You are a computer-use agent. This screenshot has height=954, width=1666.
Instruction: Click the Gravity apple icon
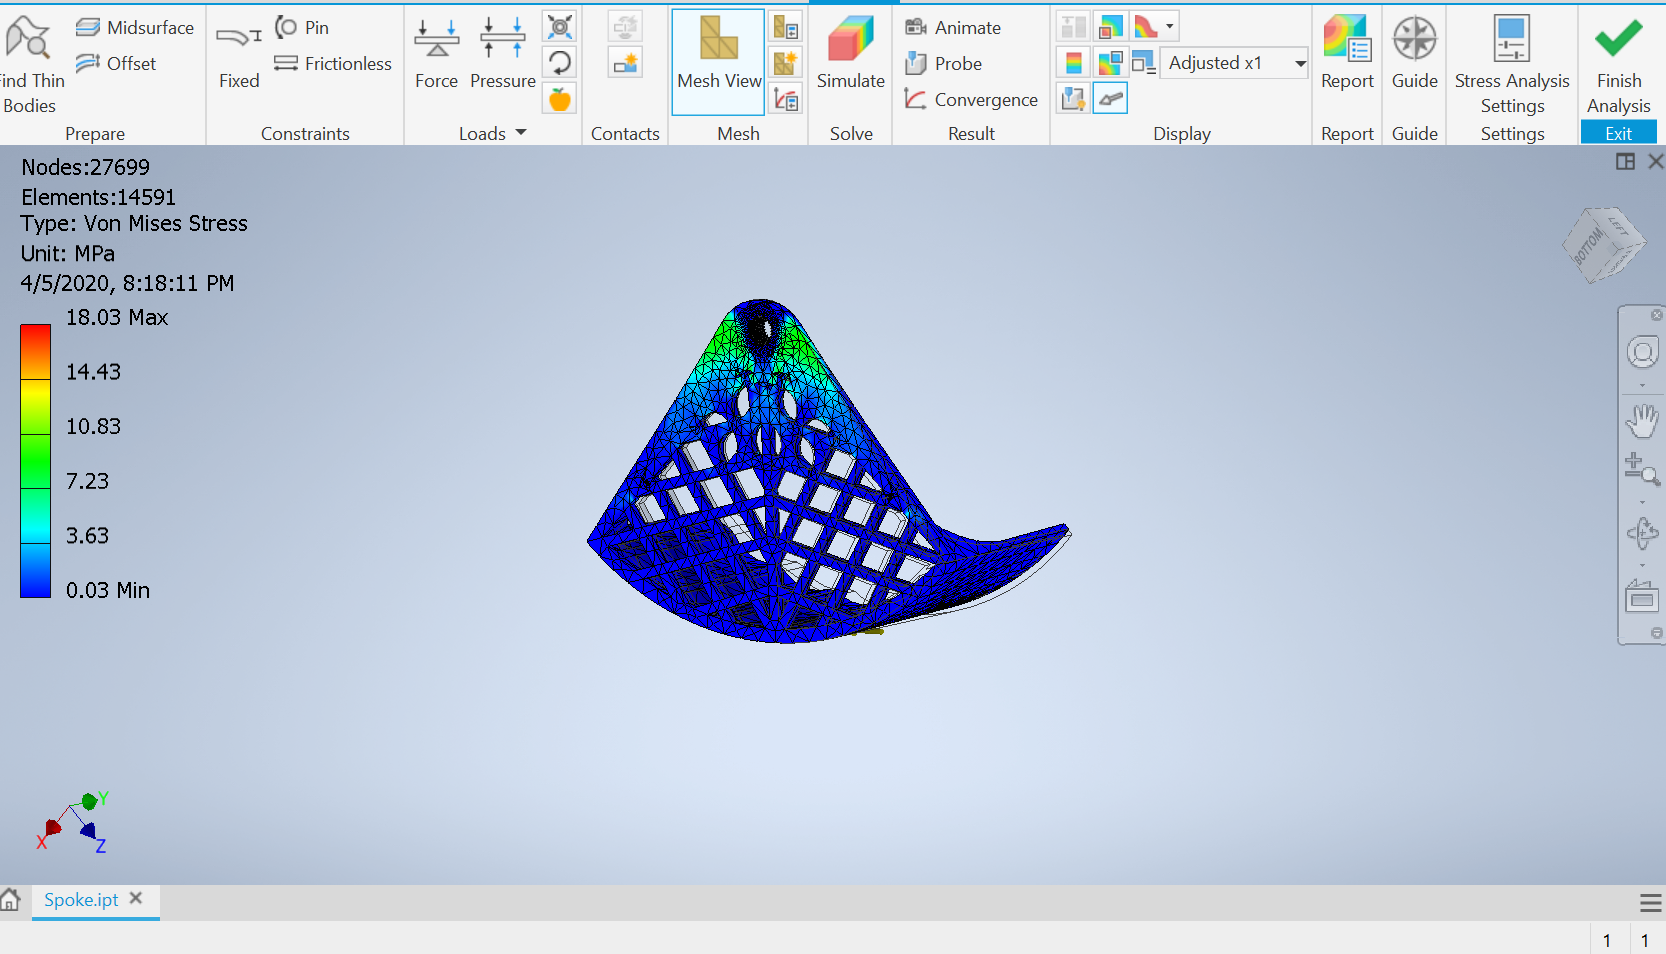(560, 98)
